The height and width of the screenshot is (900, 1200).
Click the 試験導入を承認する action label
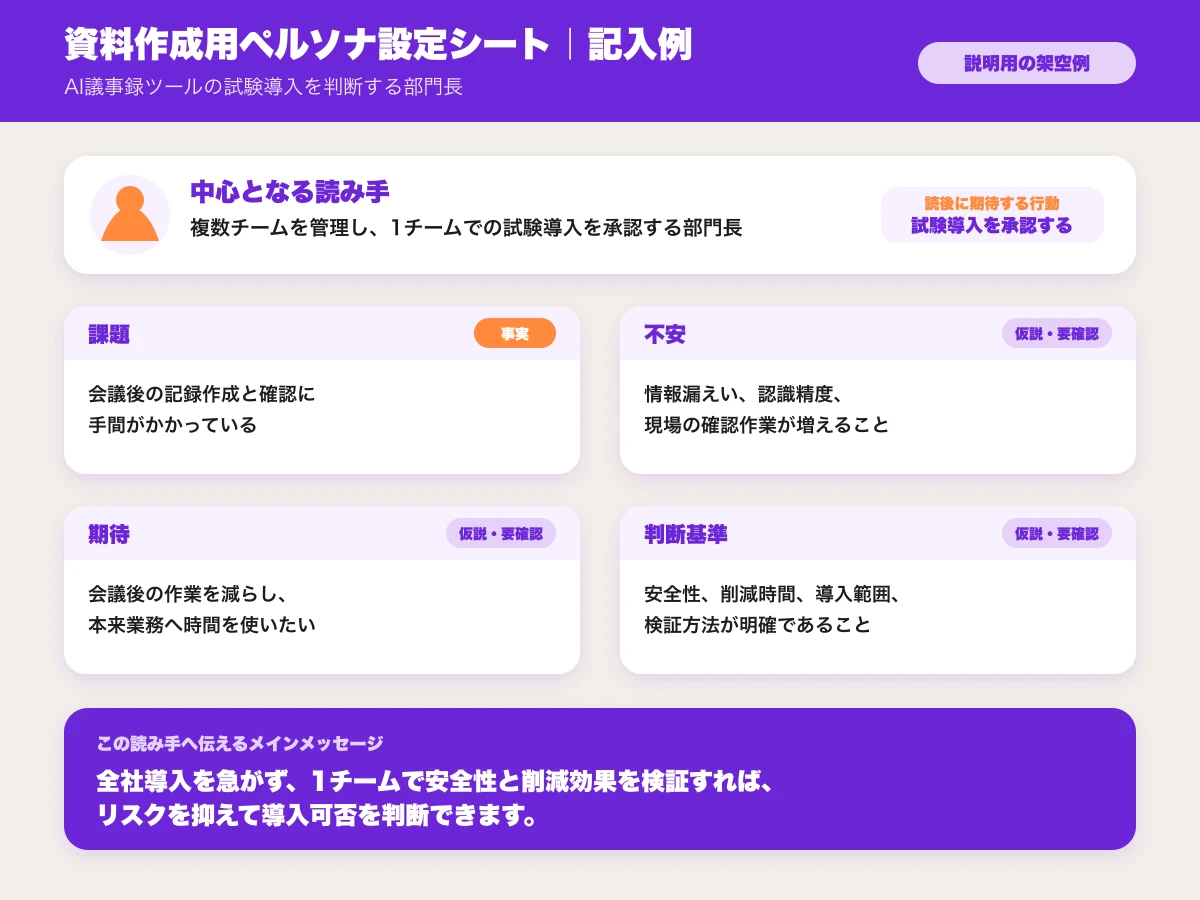click(x=992, y=226)
